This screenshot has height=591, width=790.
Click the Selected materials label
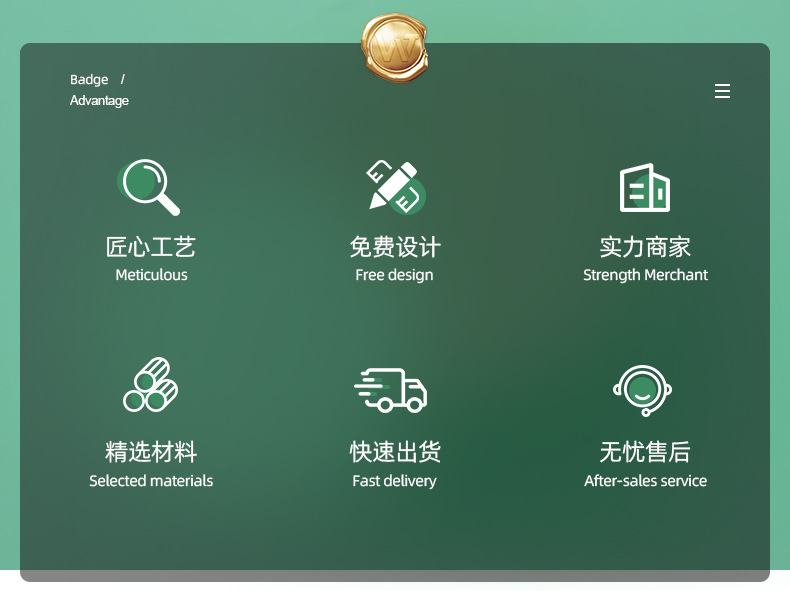[x=151, y=481]
